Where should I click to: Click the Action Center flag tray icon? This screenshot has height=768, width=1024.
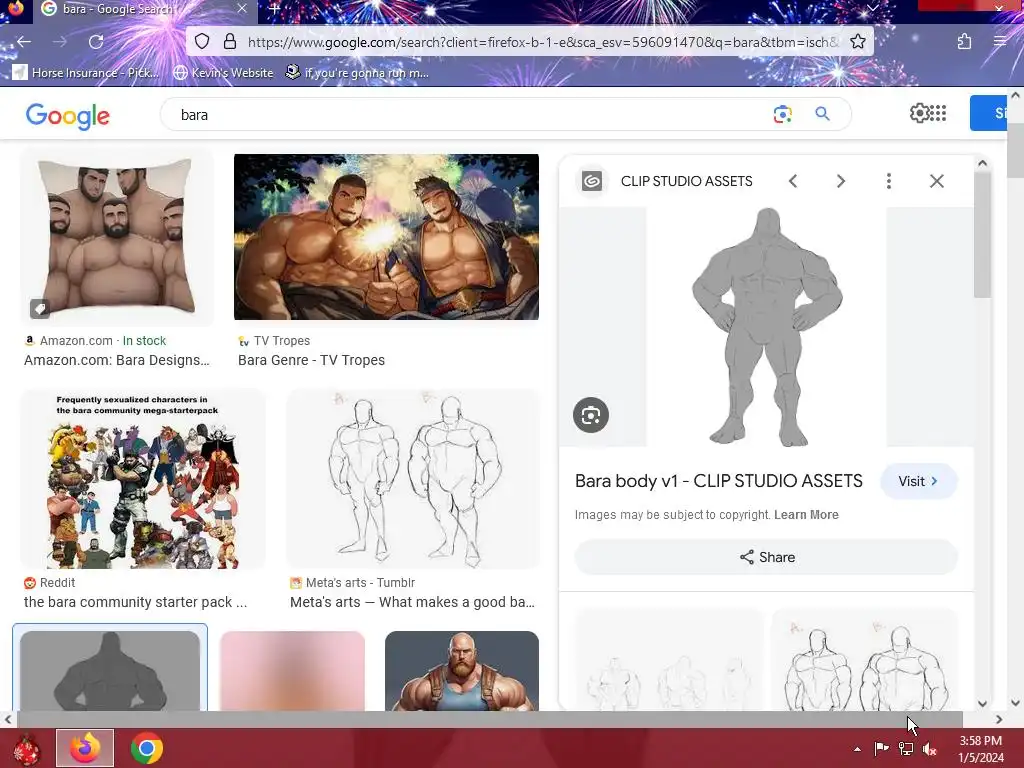(x=881, y=749)
